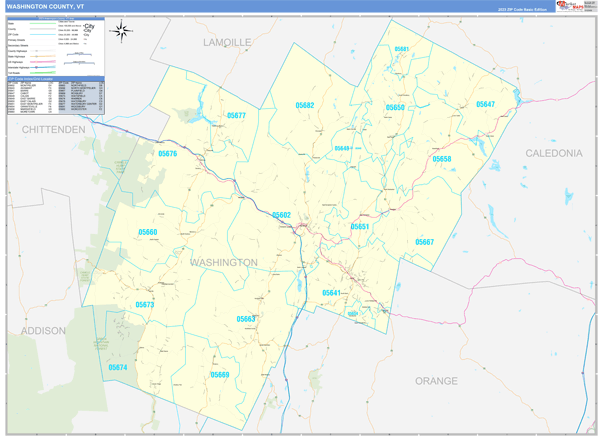Click the Washington County, VT title

click(46, 6)
